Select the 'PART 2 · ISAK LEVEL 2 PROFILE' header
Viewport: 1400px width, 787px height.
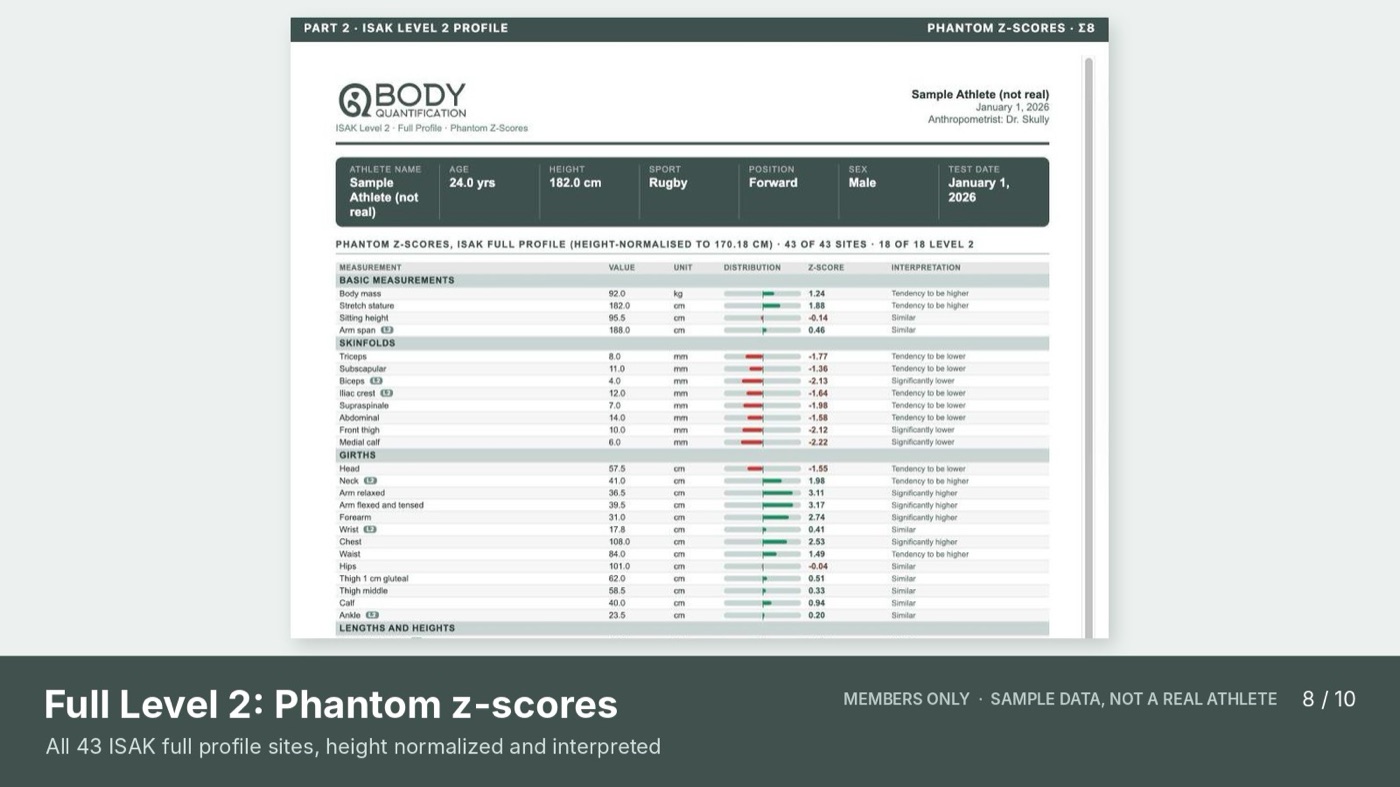tap(405, 28)
